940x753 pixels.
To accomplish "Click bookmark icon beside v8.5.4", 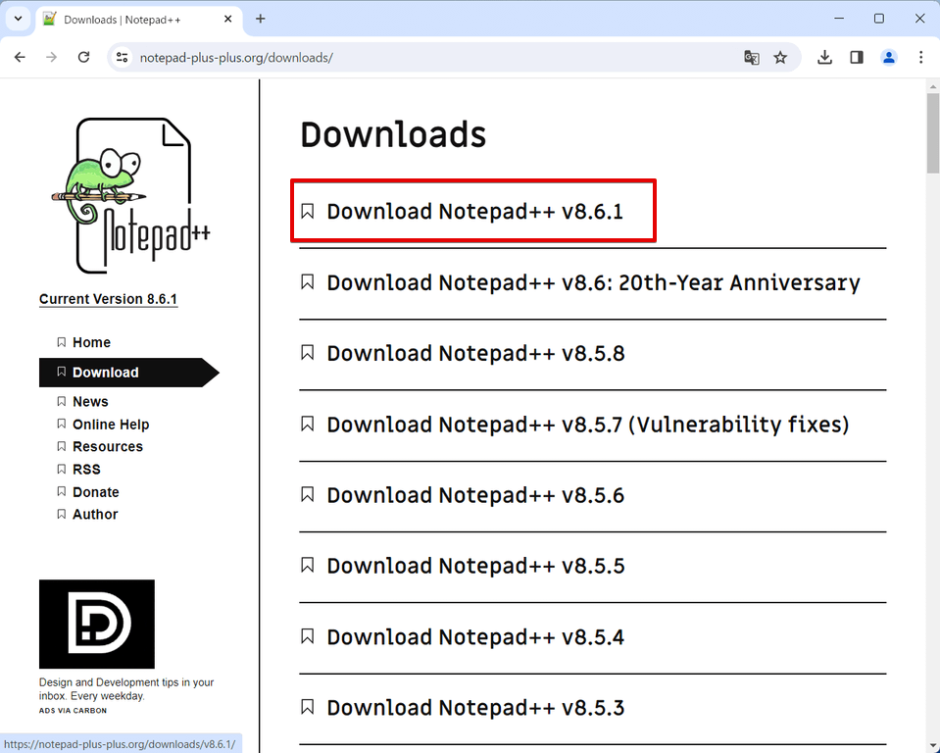I will (x=308, y=636).
